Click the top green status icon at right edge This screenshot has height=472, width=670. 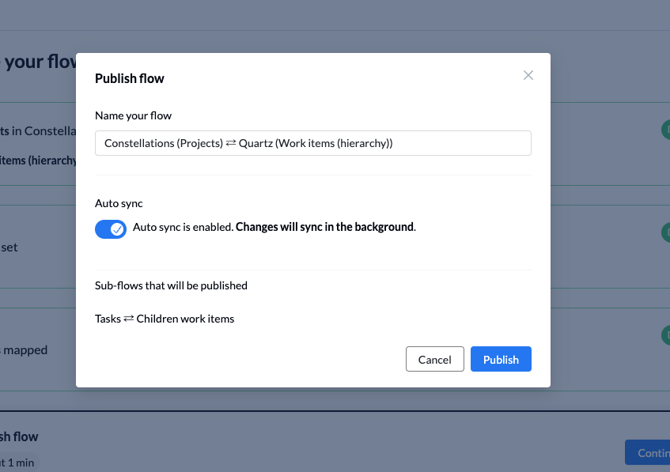[x=666, y=130]
